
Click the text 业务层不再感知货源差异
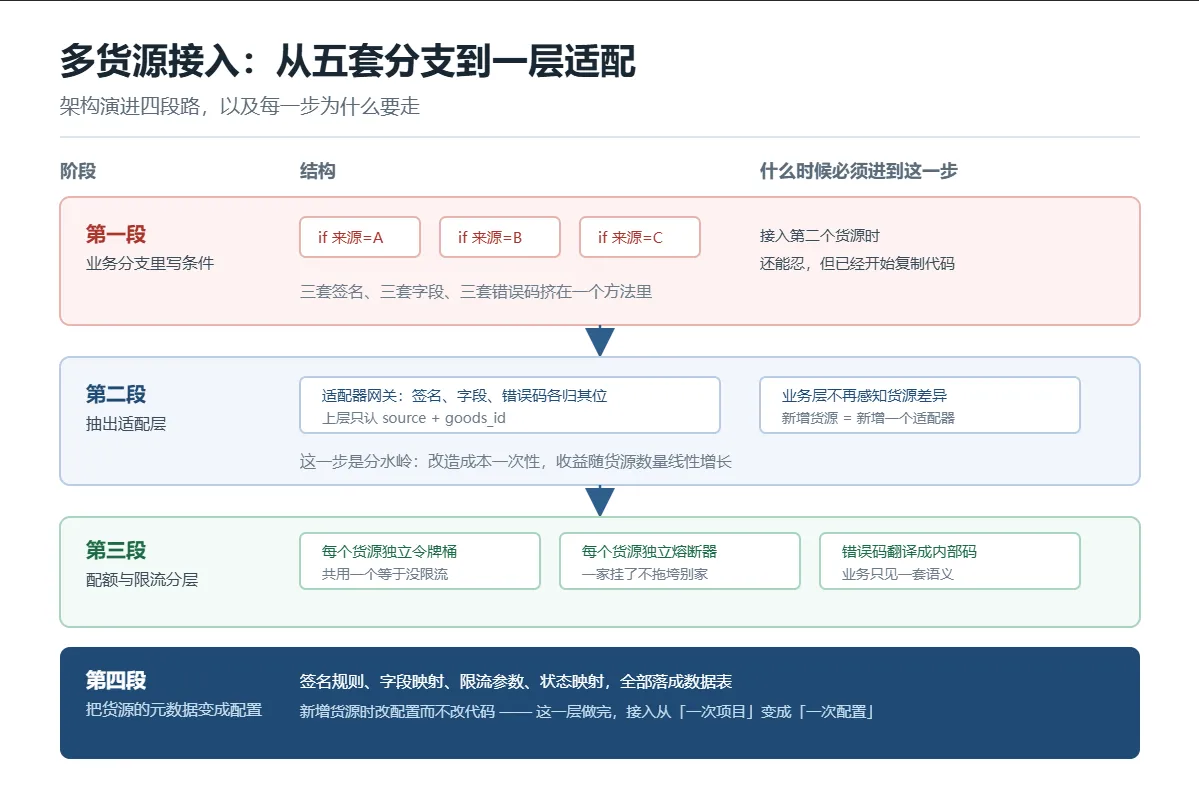pos(864,395)
